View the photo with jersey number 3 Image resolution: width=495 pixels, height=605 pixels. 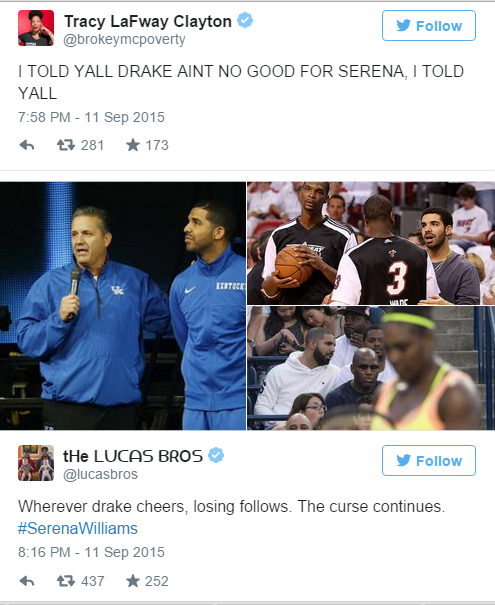pyautogui.click(x=371, y=243)
